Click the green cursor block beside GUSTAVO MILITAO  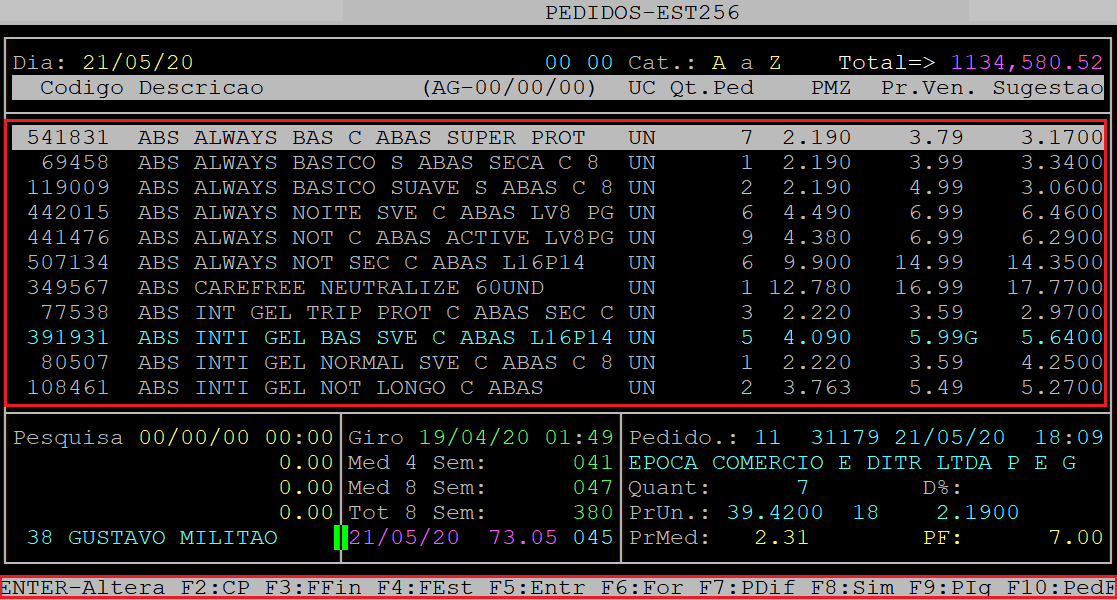tap(340, 537)
